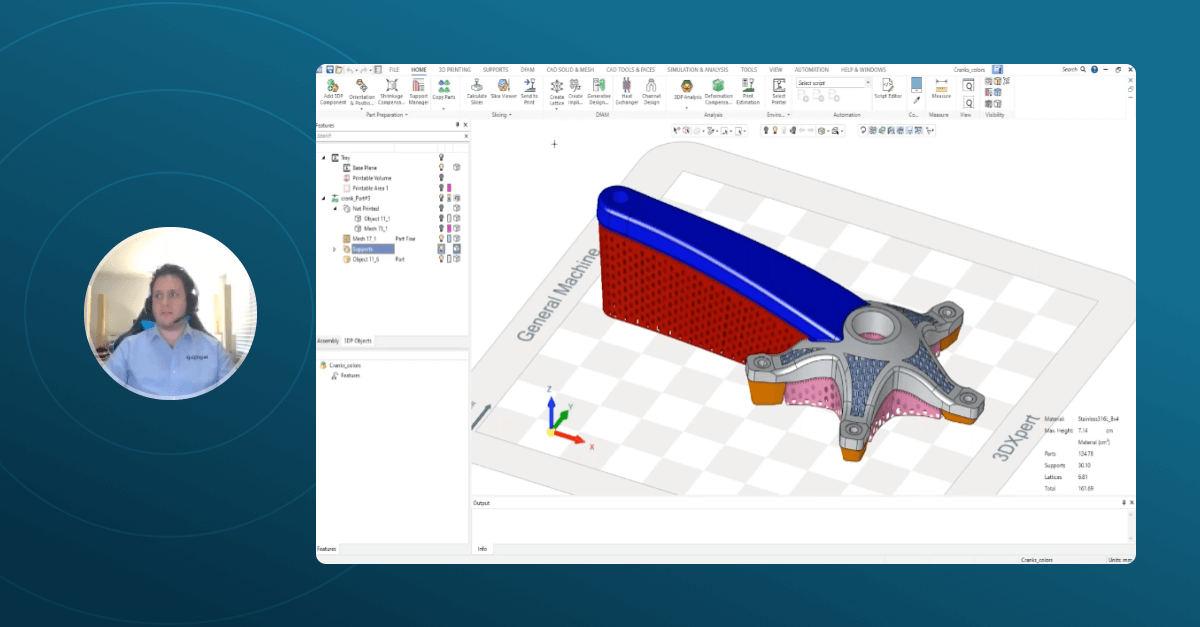Screen dimensions: 1200x627
Task: Open the Select script dropdown
Action: (x=867, y=83)
